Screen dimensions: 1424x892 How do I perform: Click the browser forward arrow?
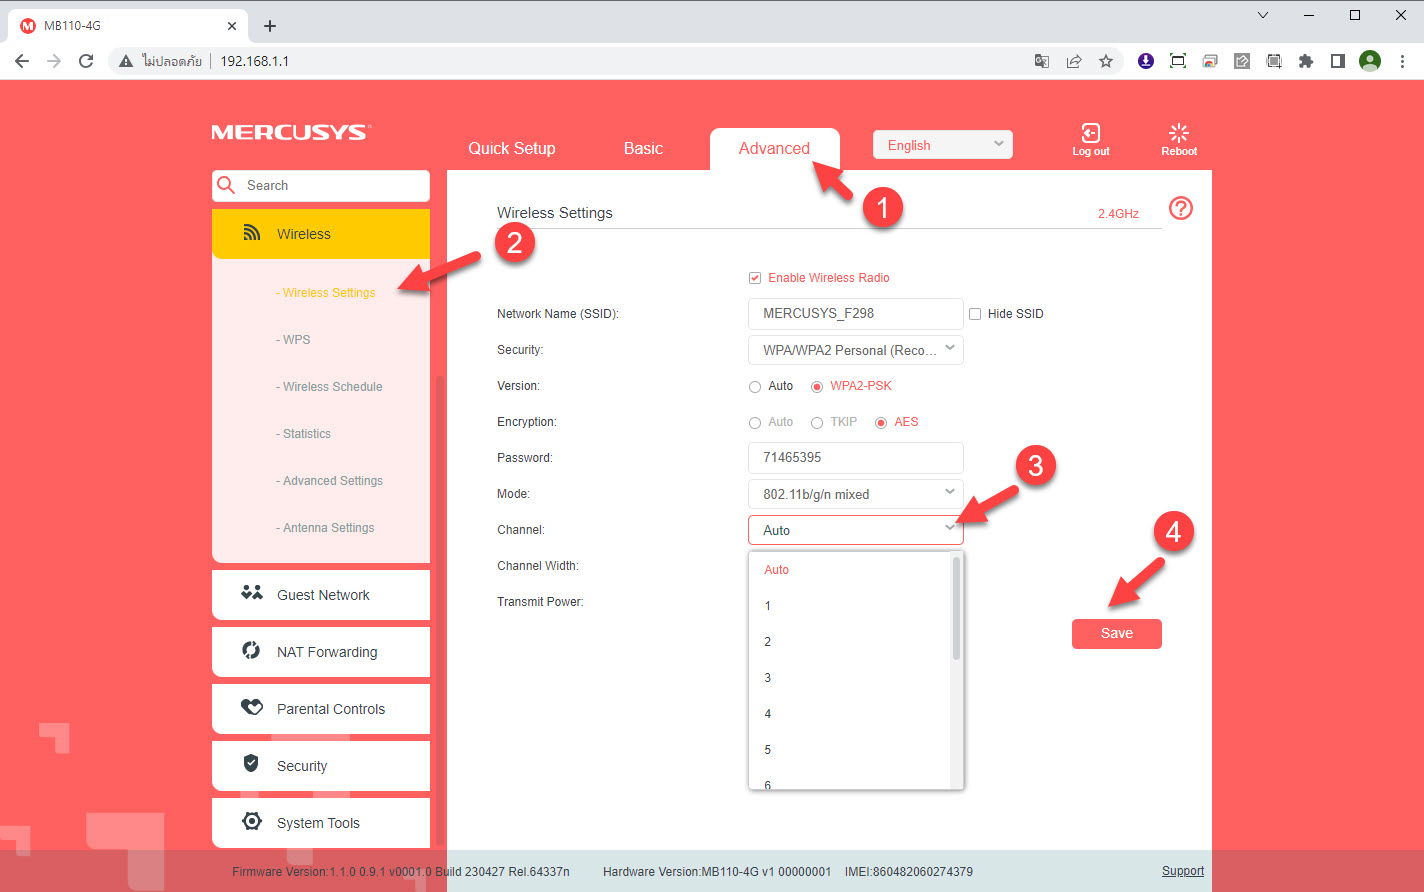coord(54,61)
